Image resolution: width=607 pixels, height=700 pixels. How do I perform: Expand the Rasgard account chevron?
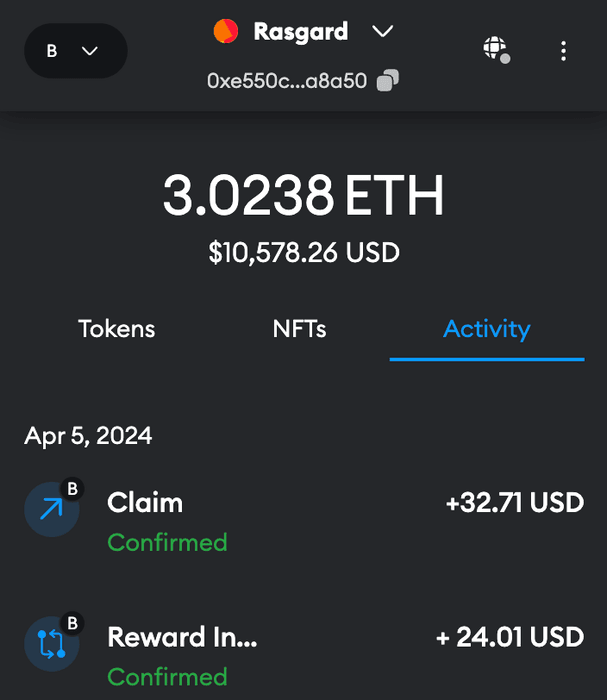point(382,32)
